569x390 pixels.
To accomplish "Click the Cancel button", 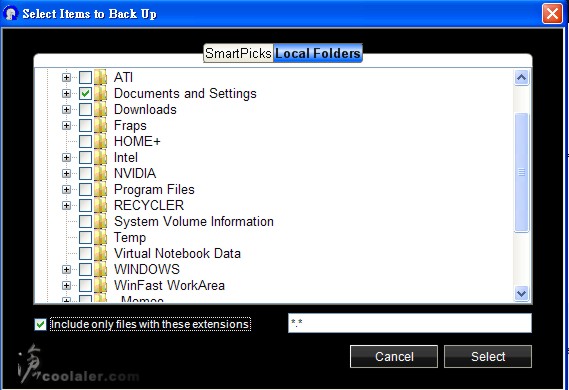I will pos(394,356).
